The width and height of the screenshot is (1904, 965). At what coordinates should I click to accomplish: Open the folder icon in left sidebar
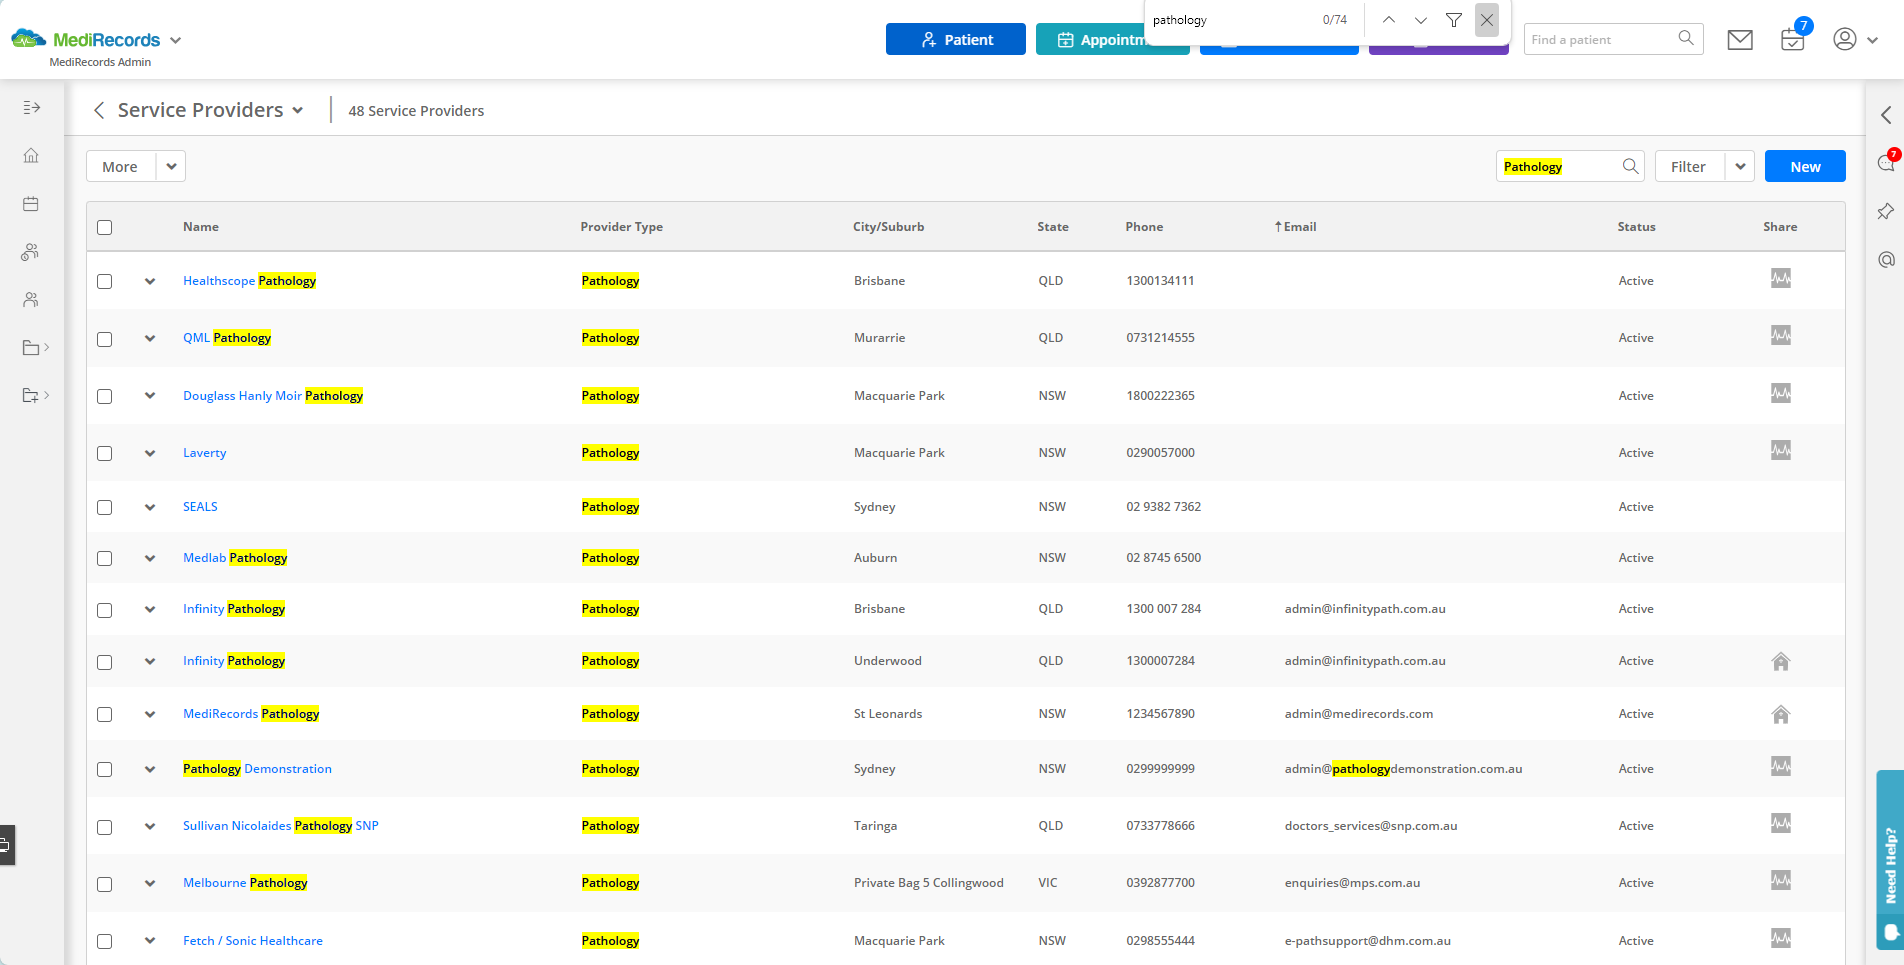coord(31,348)
